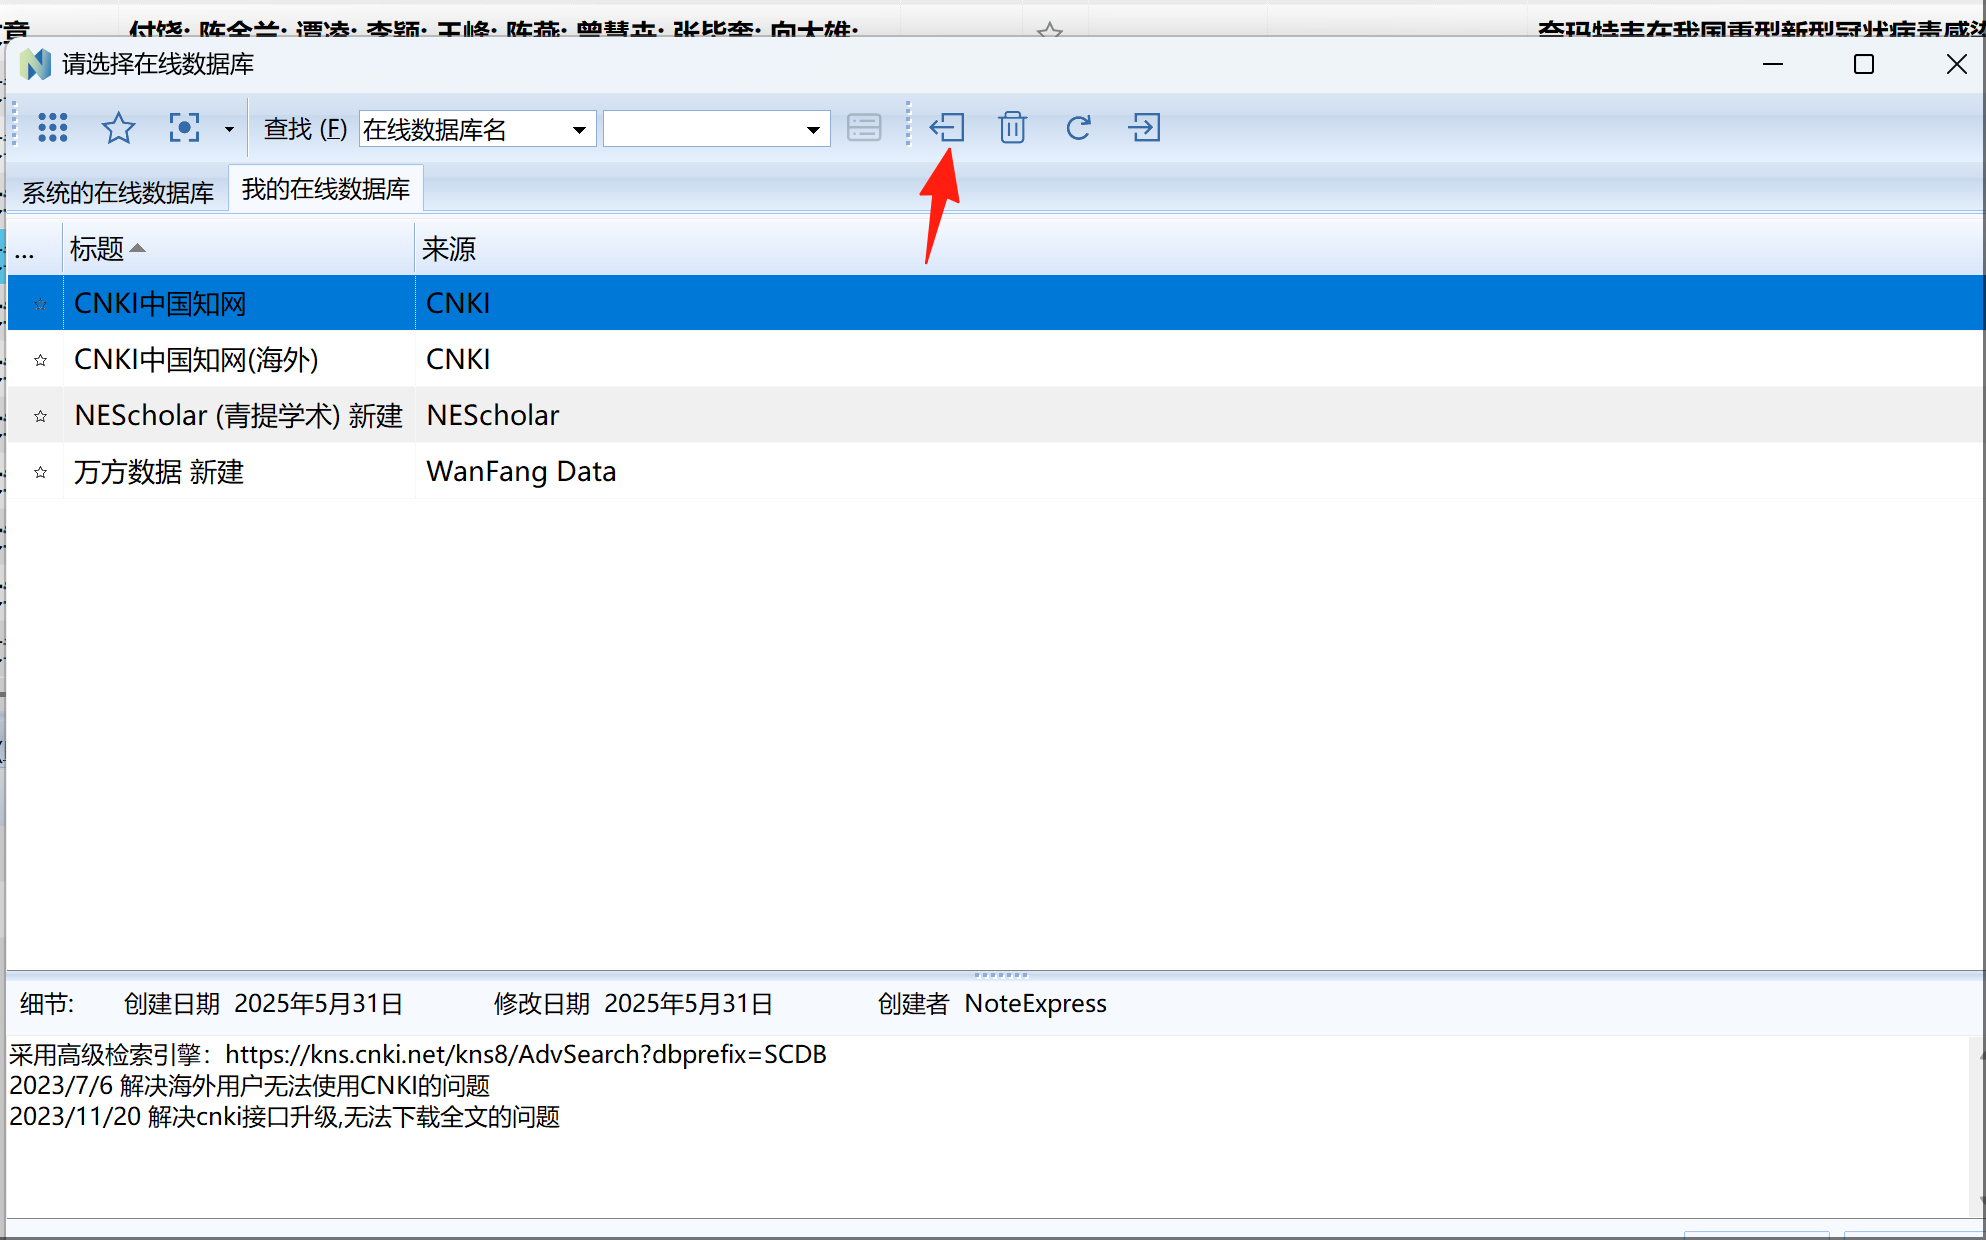This screenshot has height=1240, width=1986.
Task: Click the trash delete icon
Action: click(1012, 128)
